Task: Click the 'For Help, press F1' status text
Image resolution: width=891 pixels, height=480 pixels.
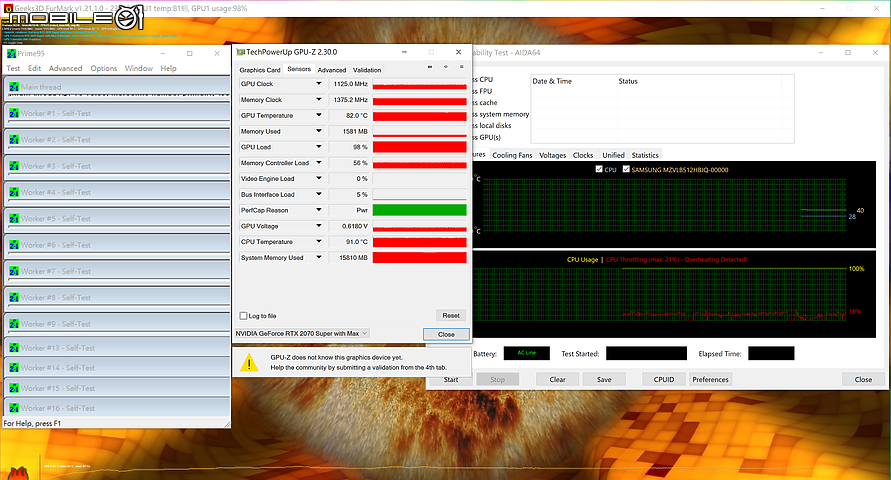Action: pyautogui.click(x=32, y=423)
